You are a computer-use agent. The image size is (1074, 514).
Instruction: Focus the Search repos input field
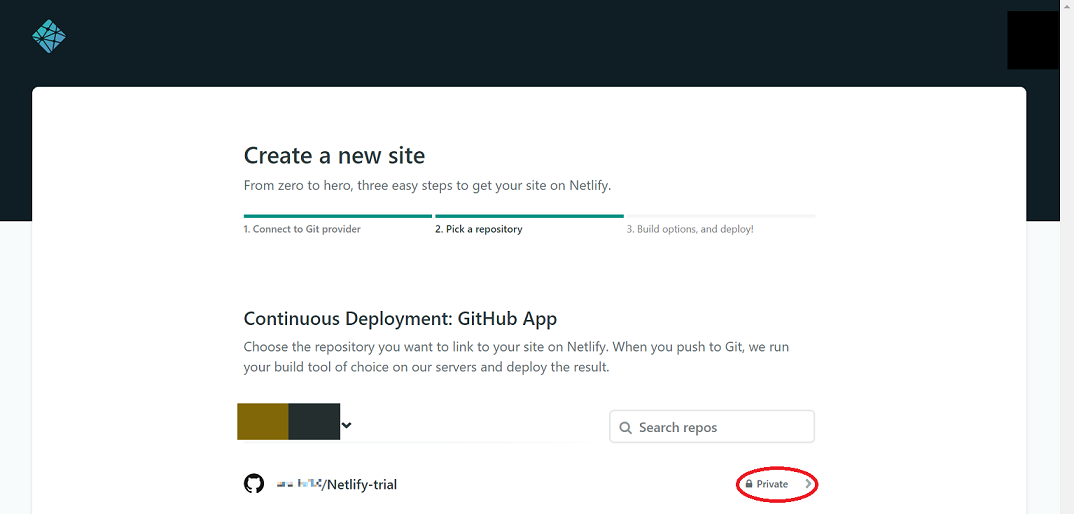pyautogui.click(x=712, y=427)
